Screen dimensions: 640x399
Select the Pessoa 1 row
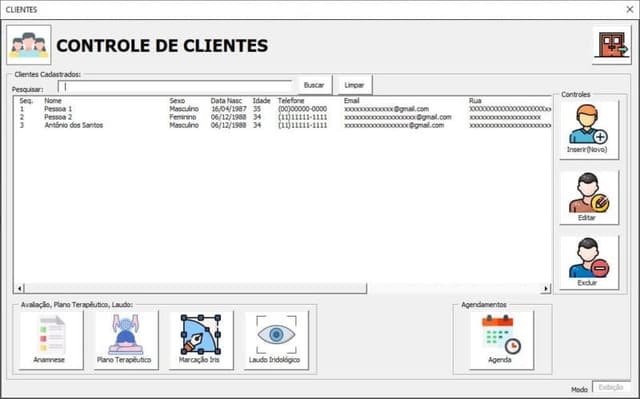pyautogui.click(x=282, y=109)
